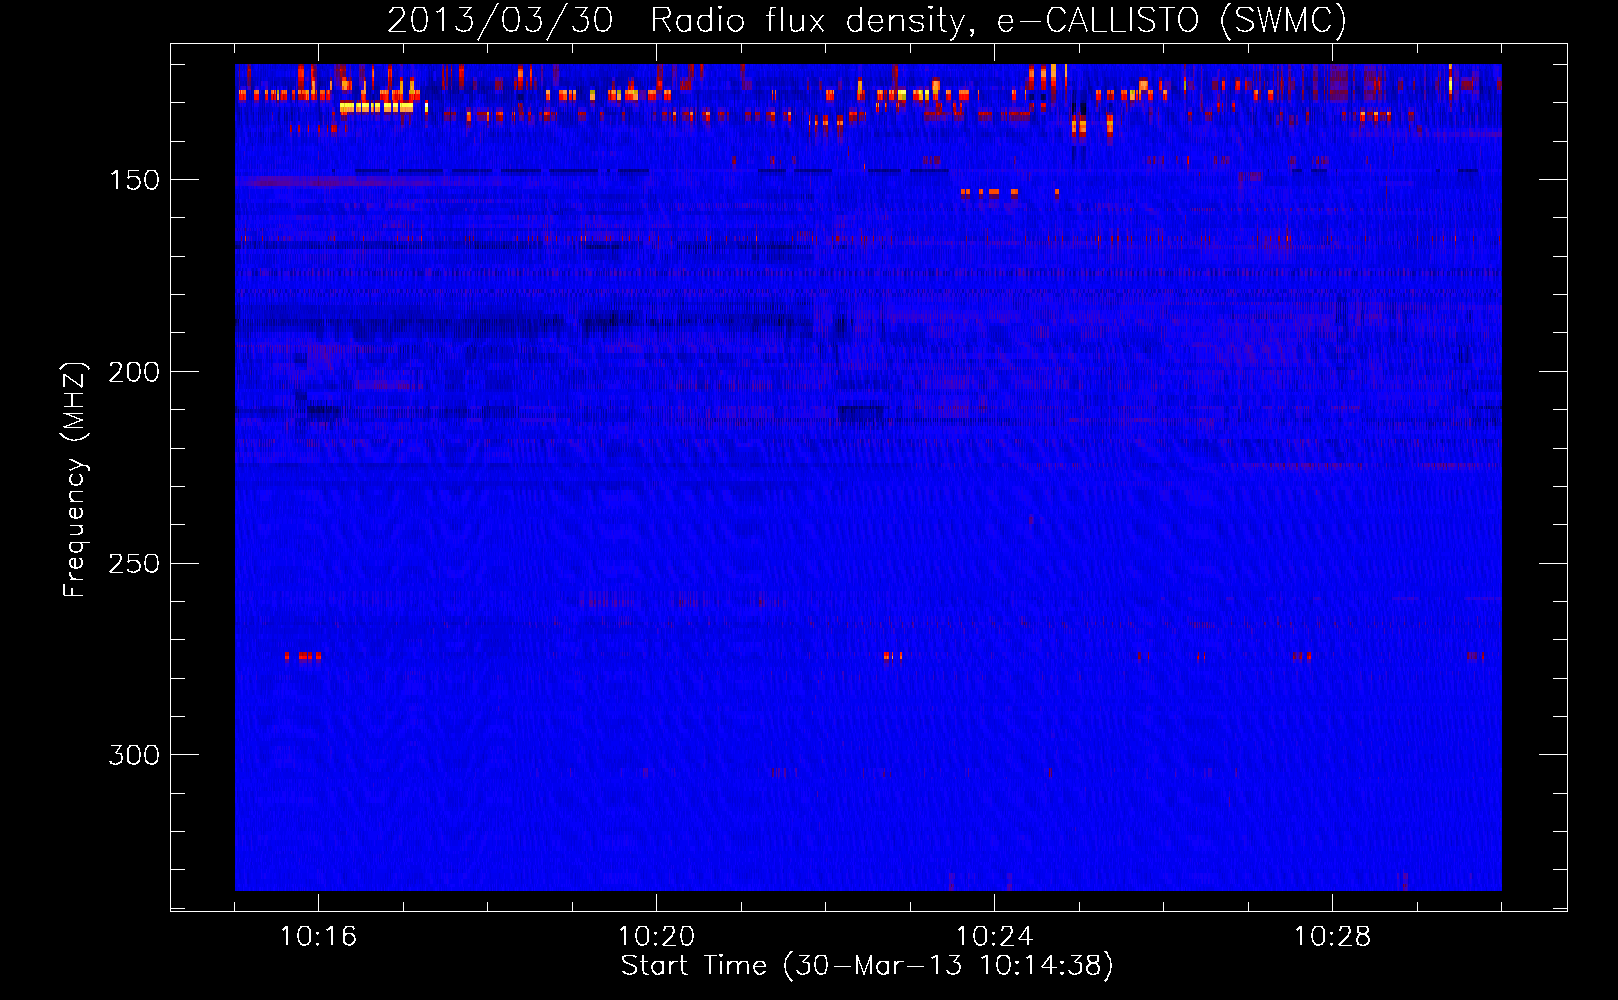Click the 10:20 time tick label
1618x1000 pixels.
click(656, 937)
